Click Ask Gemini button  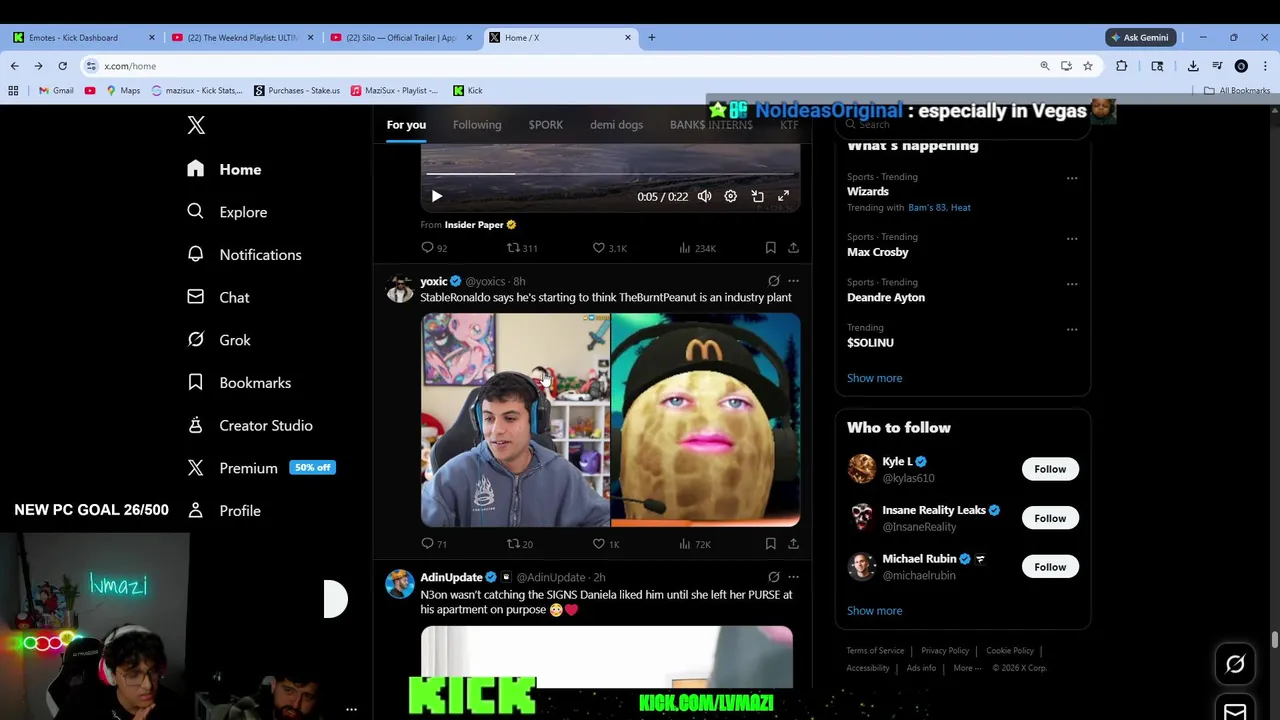point(1140,37)
